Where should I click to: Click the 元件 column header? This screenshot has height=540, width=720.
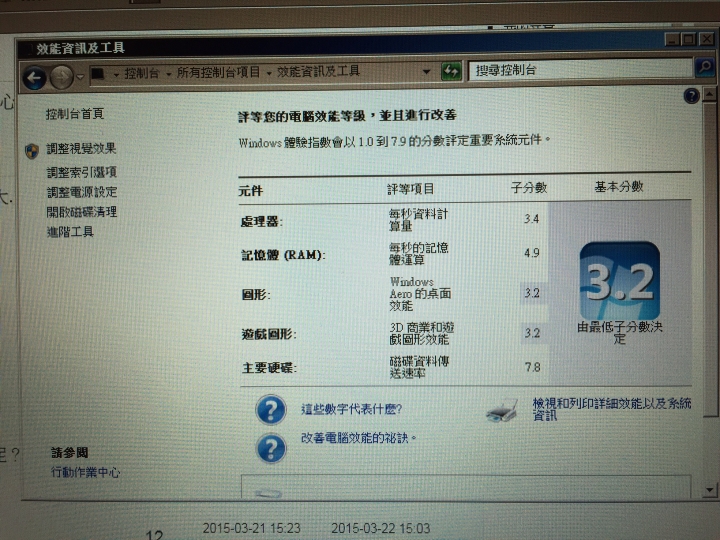coord(251,191)
